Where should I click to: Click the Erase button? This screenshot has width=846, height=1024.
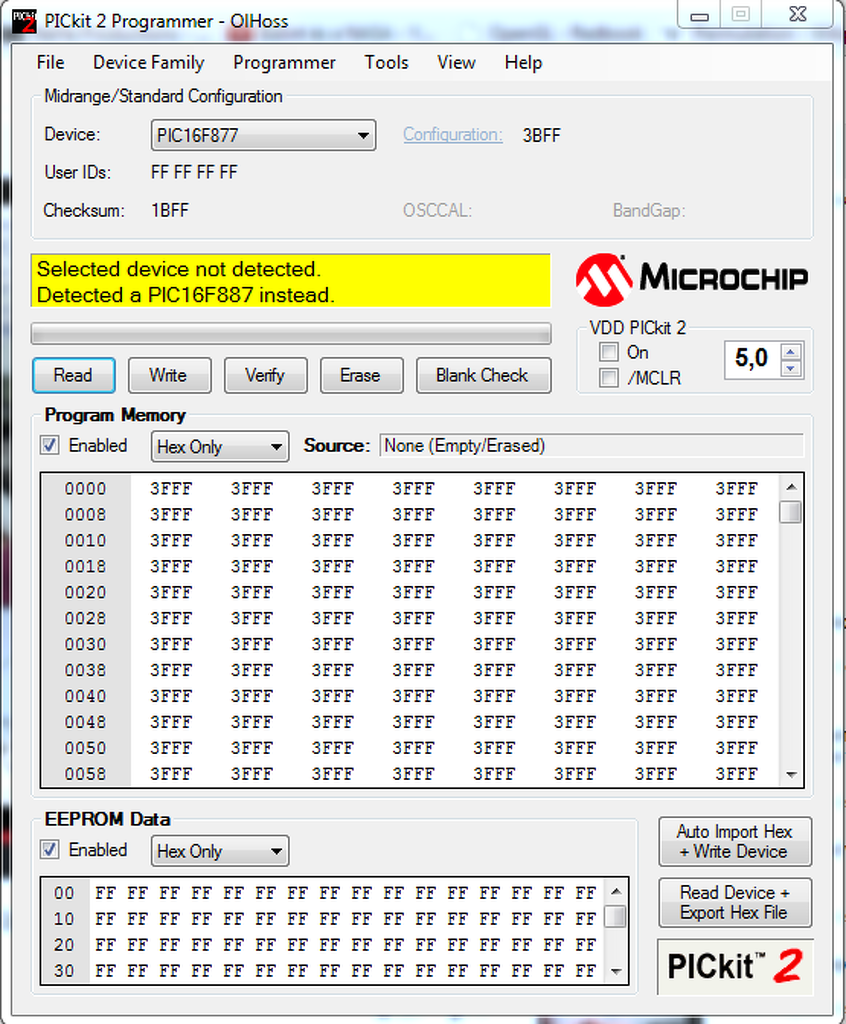361,376
